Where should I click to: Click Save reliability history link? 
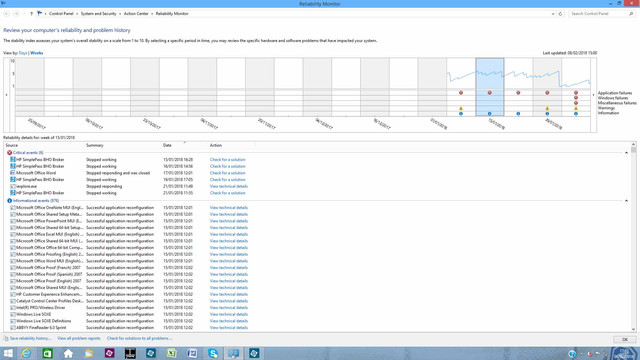point(30,338)
